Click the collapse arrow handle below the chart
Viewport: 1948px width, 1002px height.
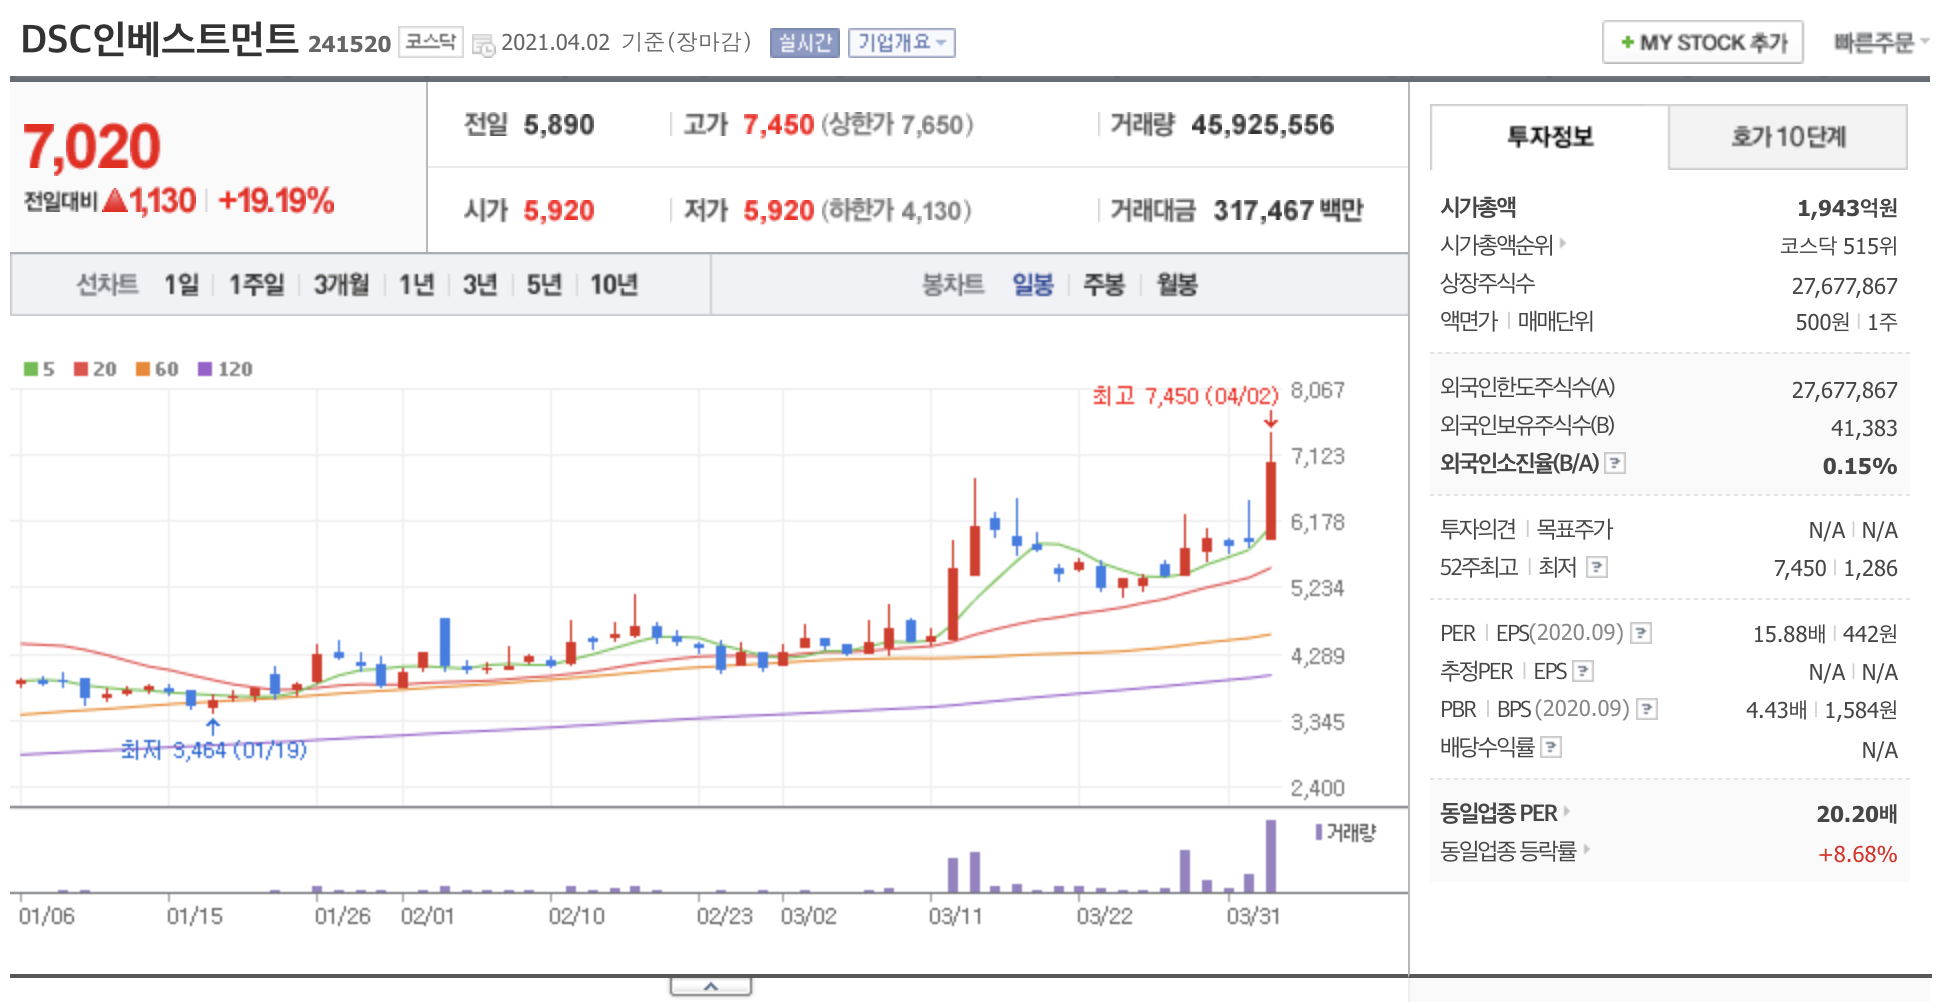[711, 987]
